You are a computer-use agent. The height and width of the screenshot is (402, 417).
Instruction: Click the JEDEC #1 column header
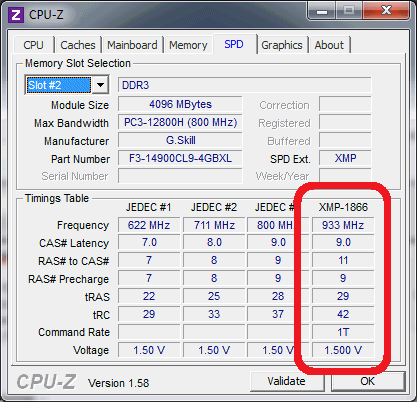click(149, 207)
